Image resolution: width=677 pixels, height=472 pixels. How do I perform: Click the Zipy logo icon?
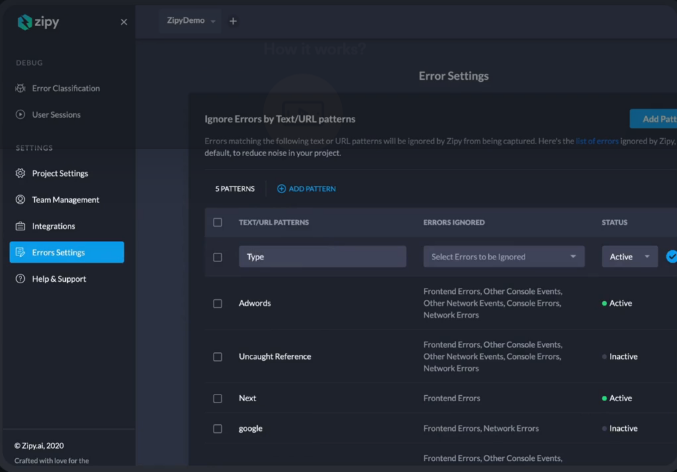coord(23,21)
